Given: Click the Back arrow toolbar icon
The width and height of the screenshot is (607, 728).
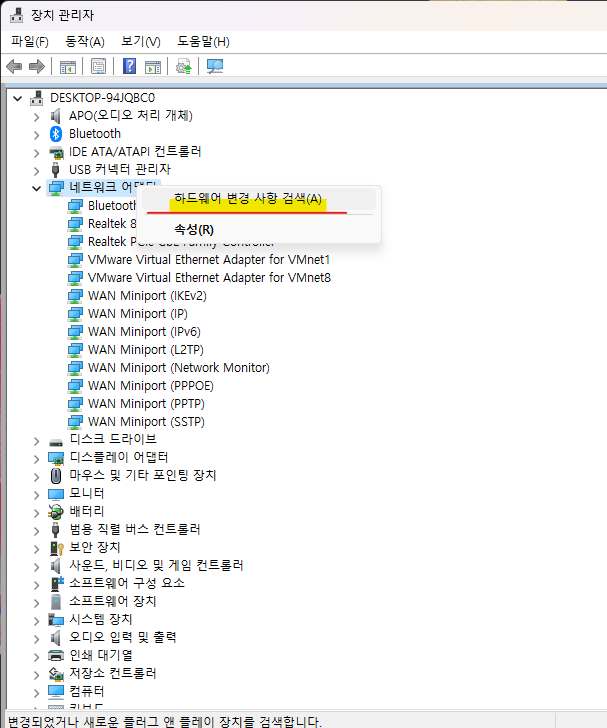Looking at the screenshot, I should 14,66.
